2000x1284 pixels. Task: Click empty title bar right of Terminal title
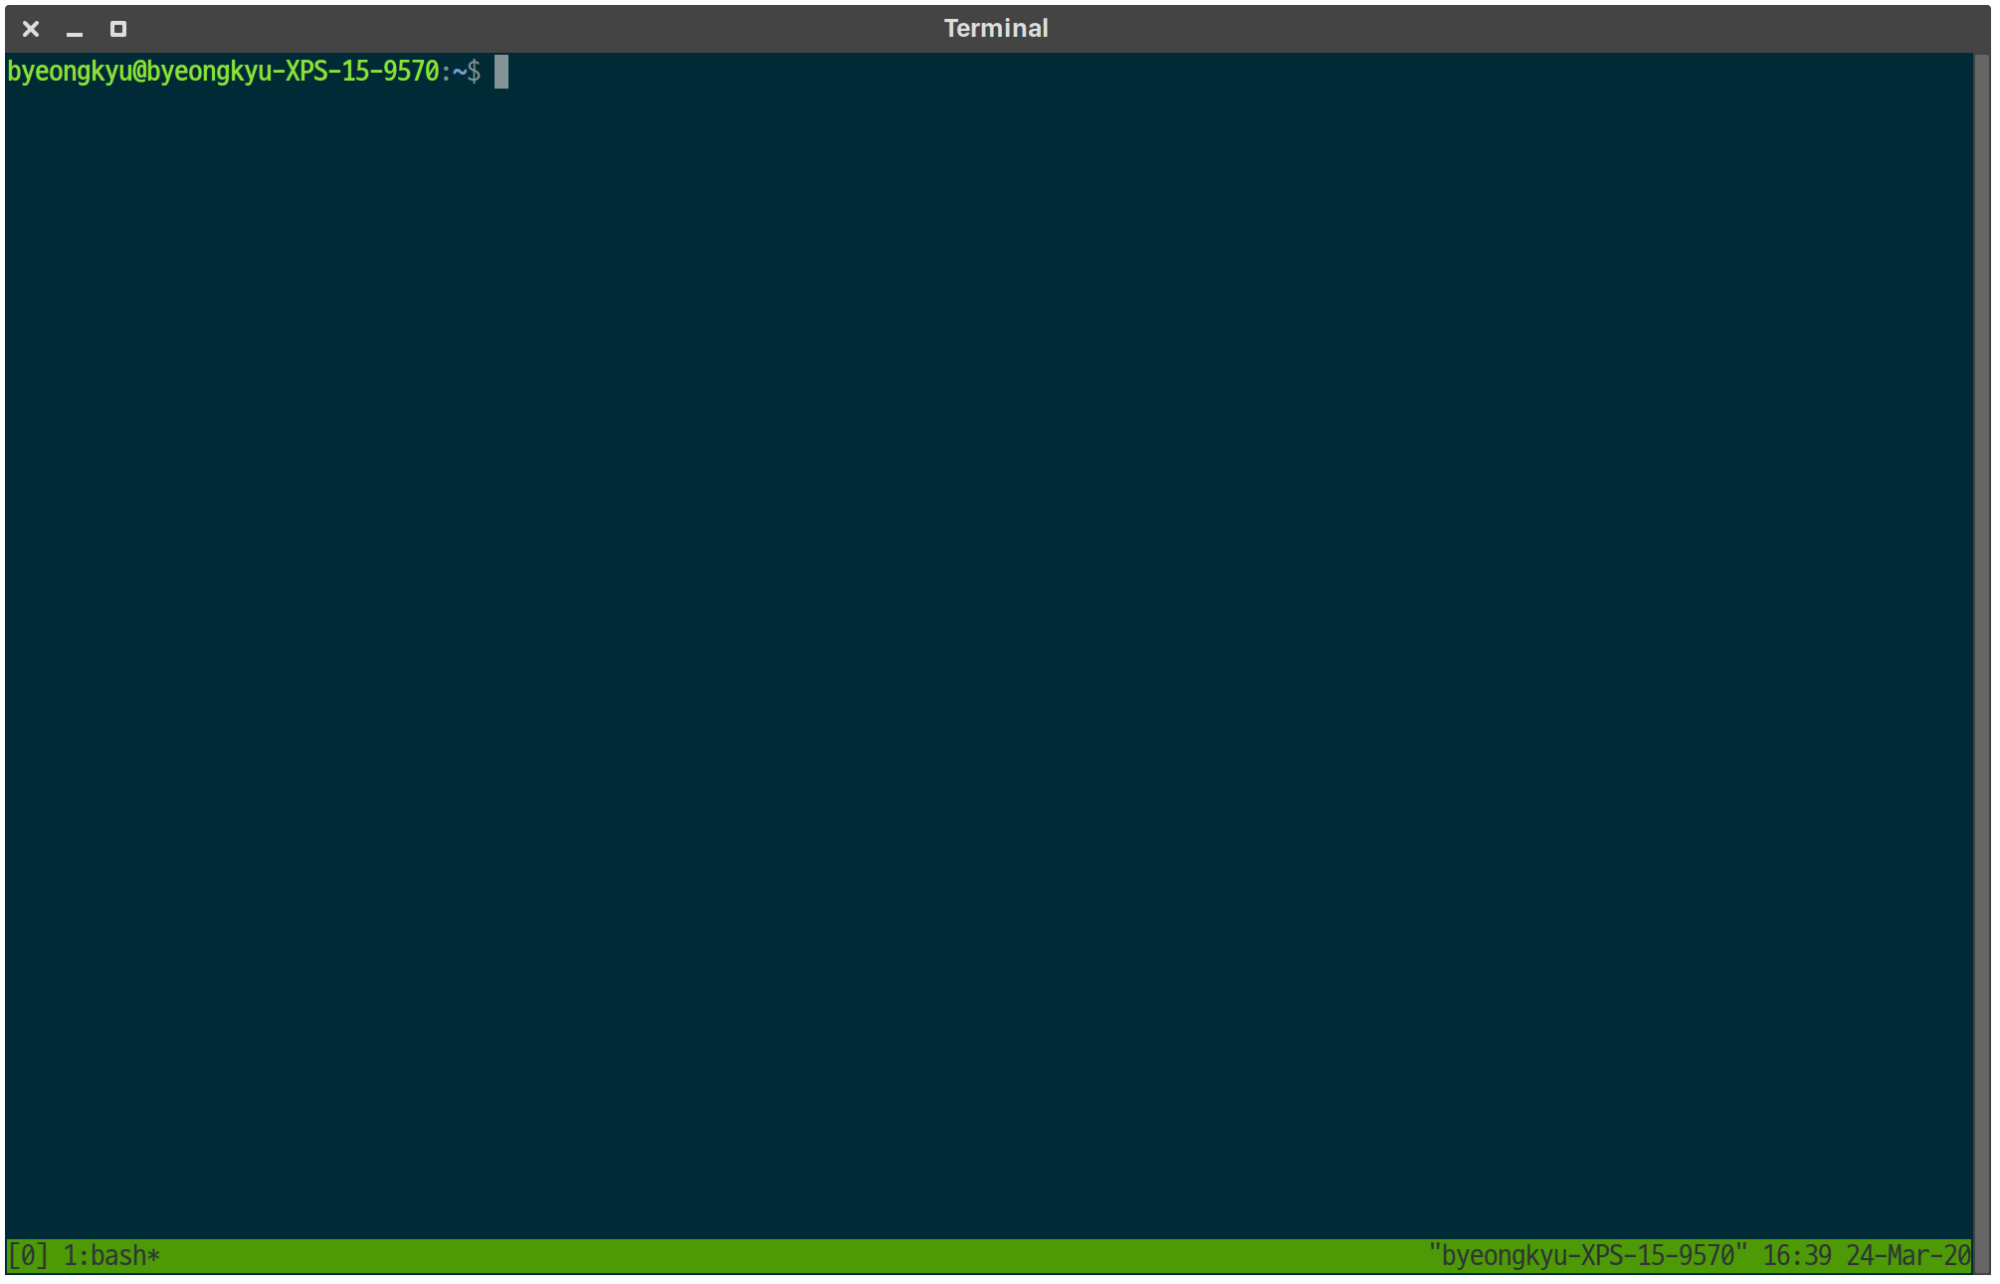[x=1500, y=28]
